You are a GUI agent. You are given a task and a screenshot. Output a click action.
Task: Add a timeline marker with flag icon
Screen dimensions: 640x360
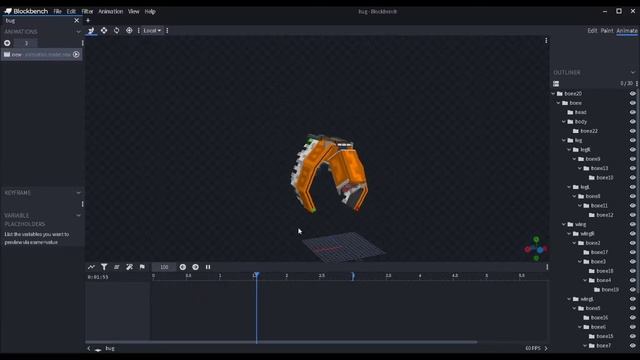coord(142,267)
